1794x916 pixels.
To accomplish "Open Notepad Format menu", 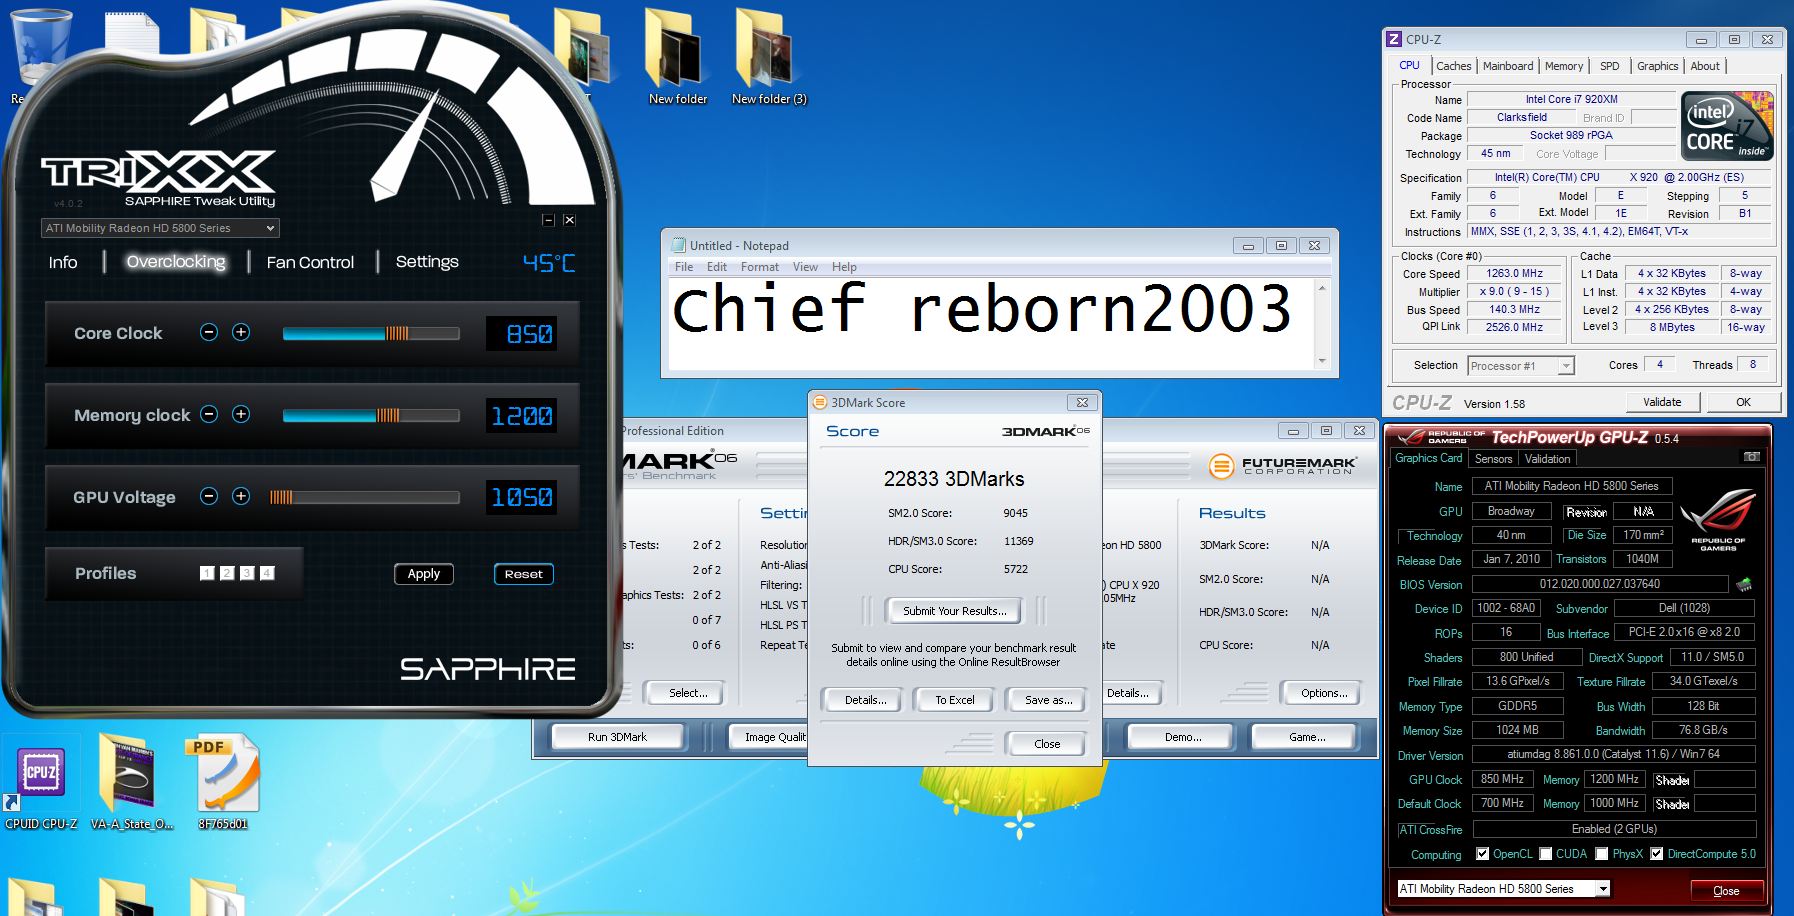I will pyautogui.click(x=760, y=267).
